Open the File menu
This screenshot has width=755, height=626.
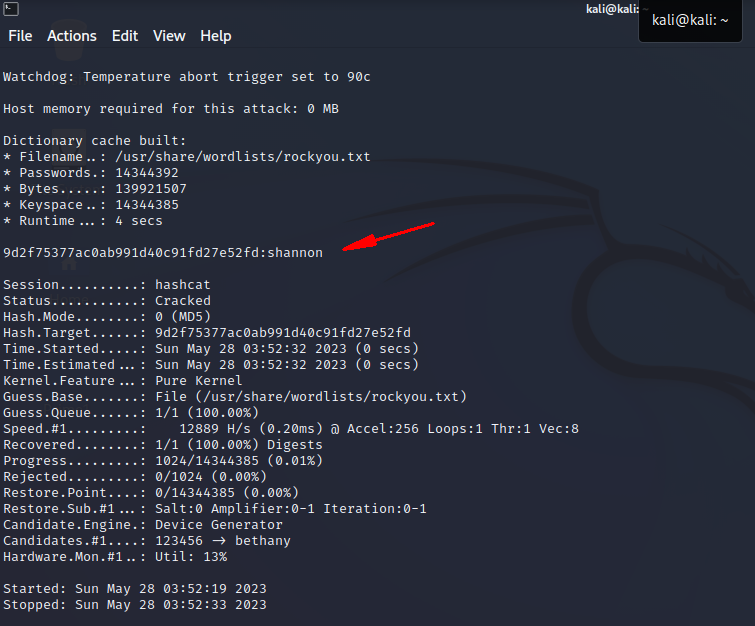[20, 36]
